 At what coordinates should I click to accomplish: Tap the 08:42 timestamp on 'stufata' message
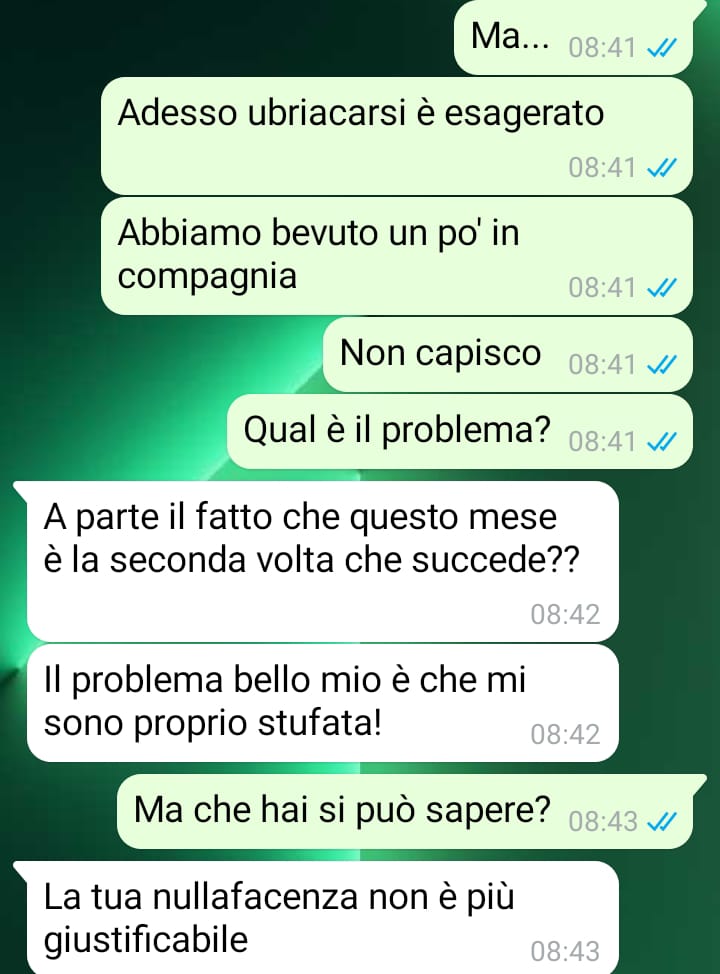pyautogui.click(x=565, y=734)
